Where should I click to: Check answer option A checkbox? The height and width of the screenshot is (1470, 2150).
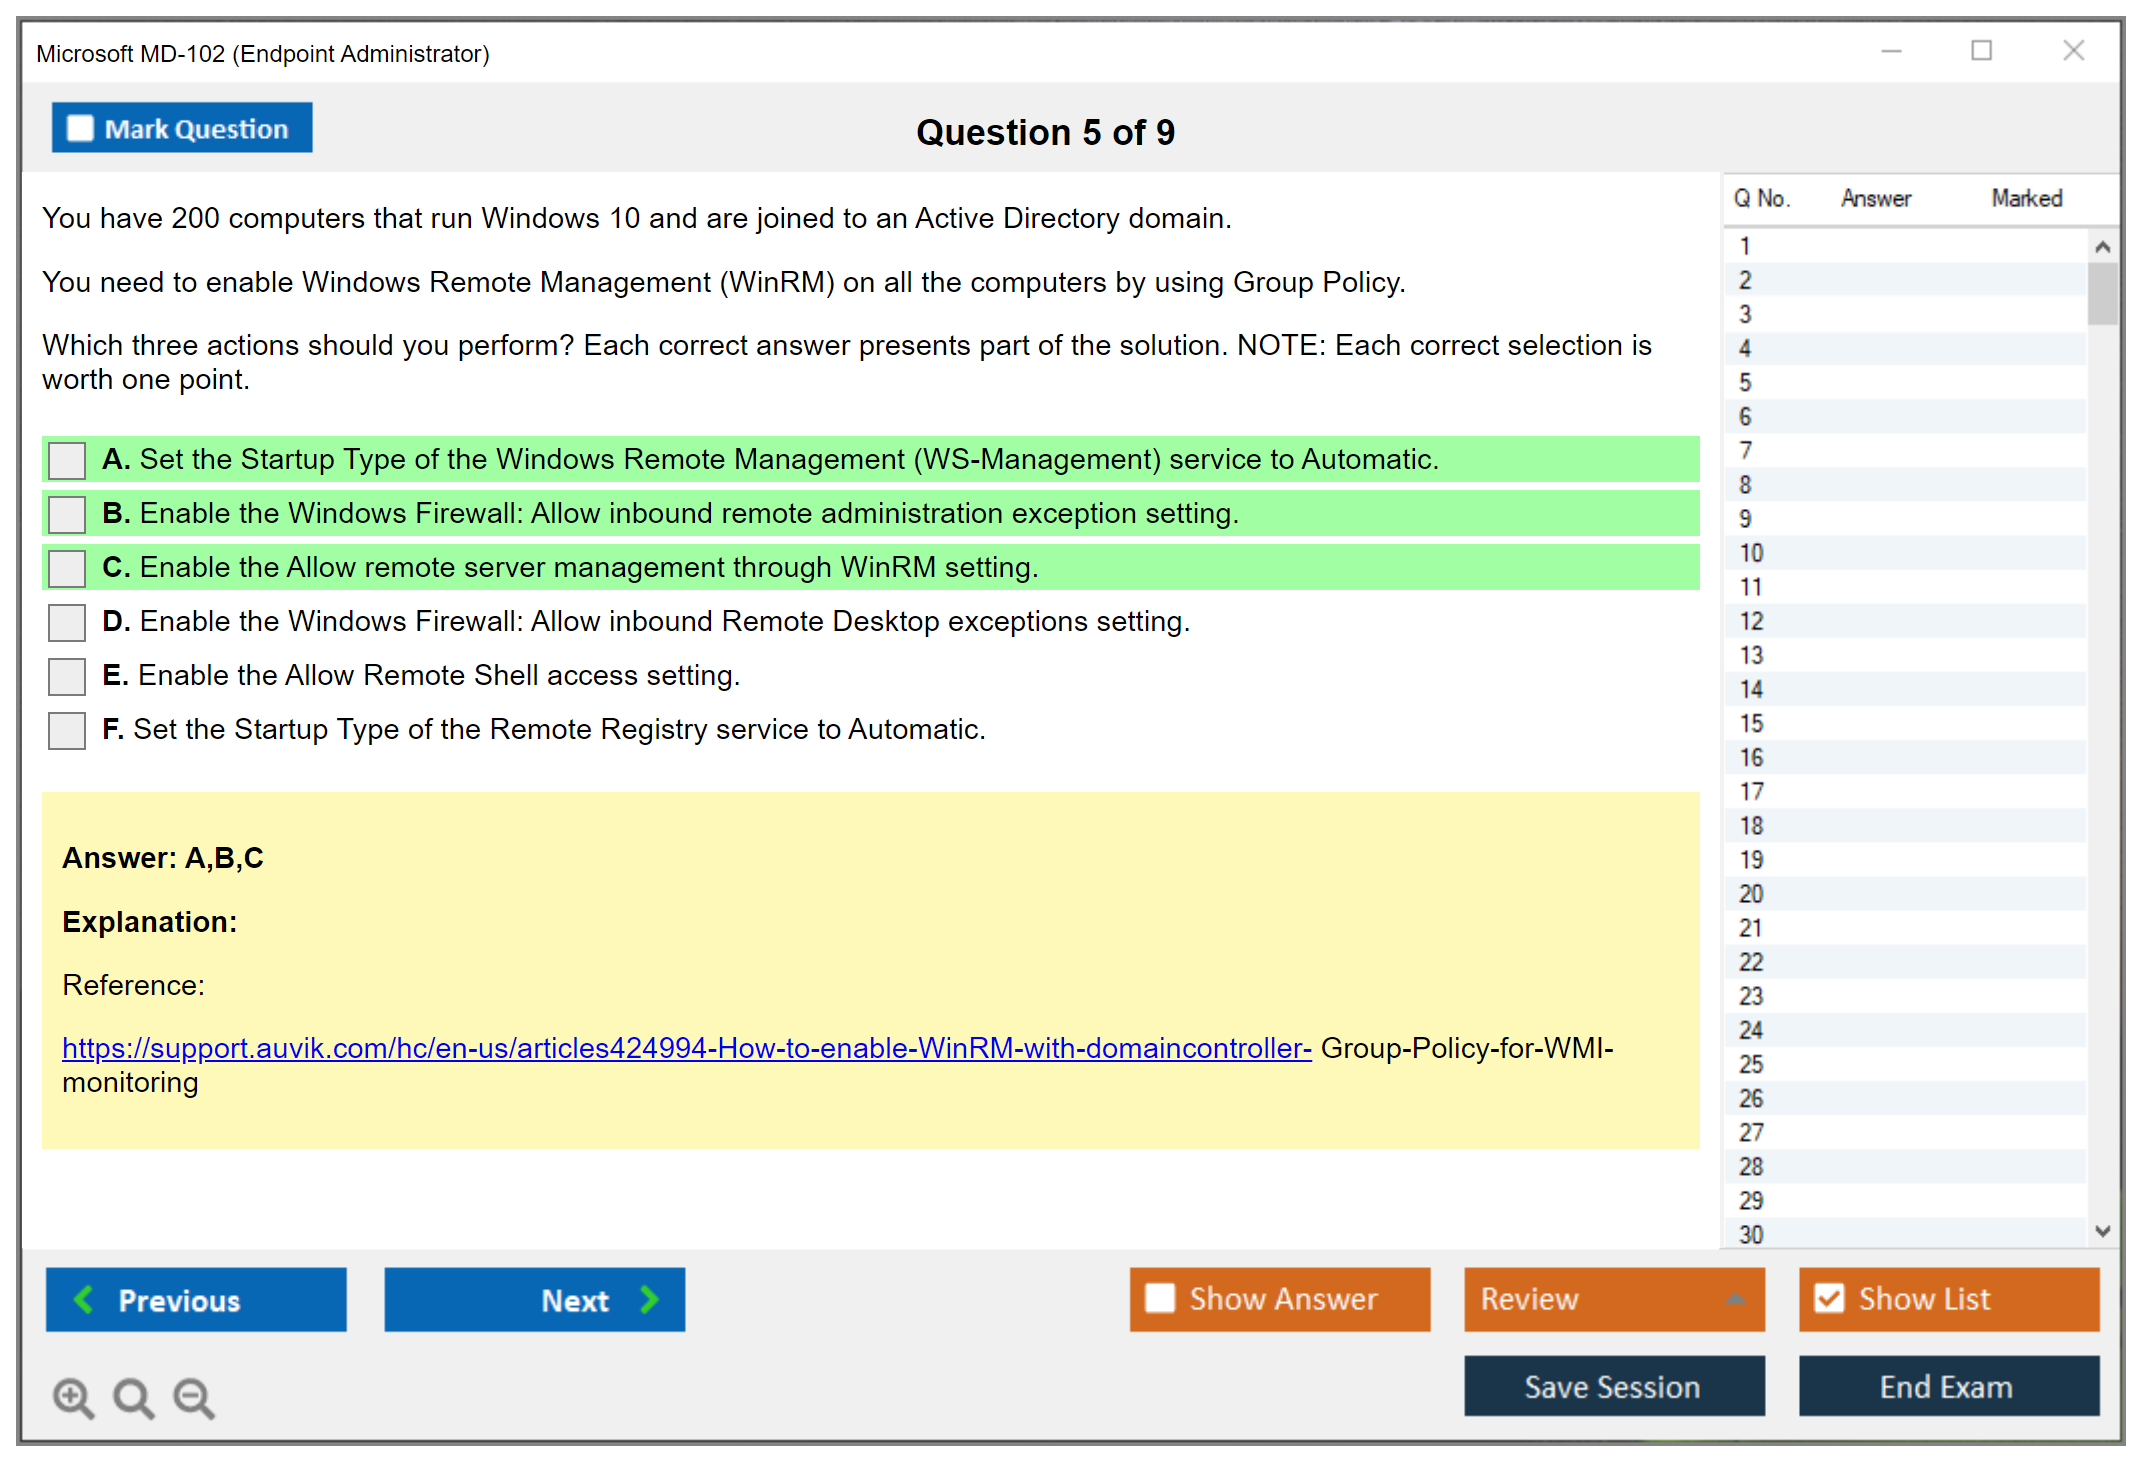(67, 460)
